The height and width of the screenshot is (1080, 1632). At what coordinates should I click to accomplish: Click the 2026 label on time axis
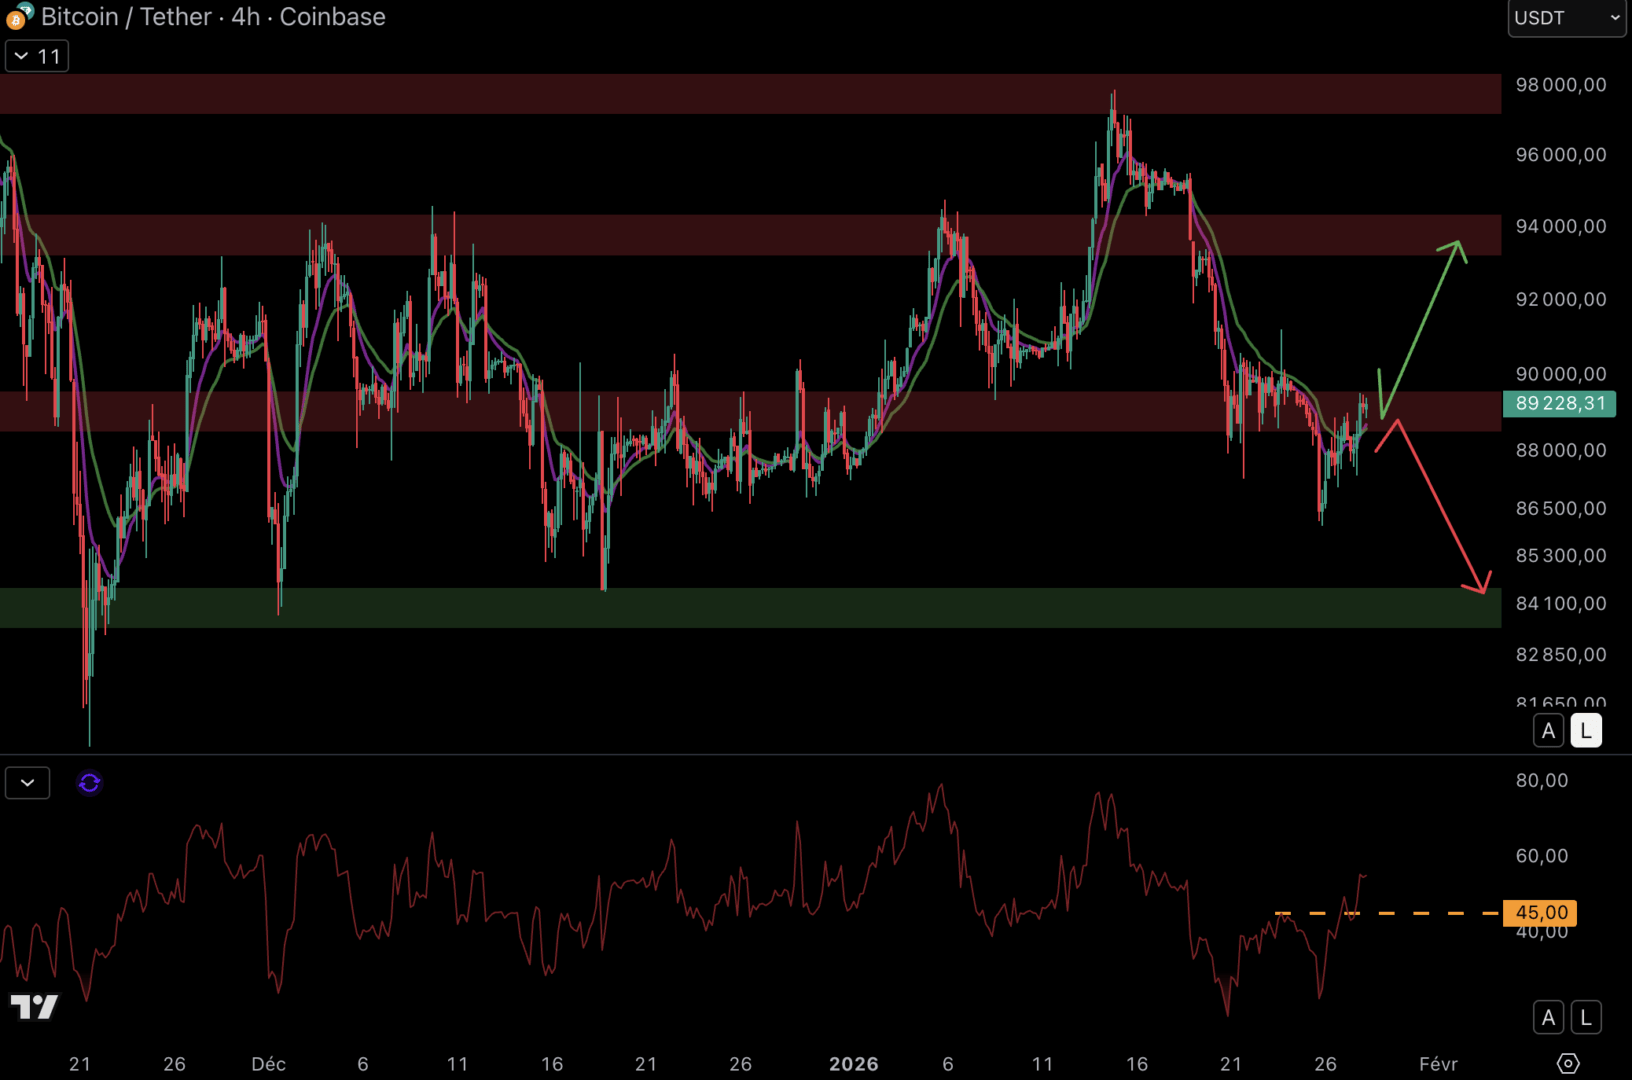pyautogui.click(x=853, y=1064)
